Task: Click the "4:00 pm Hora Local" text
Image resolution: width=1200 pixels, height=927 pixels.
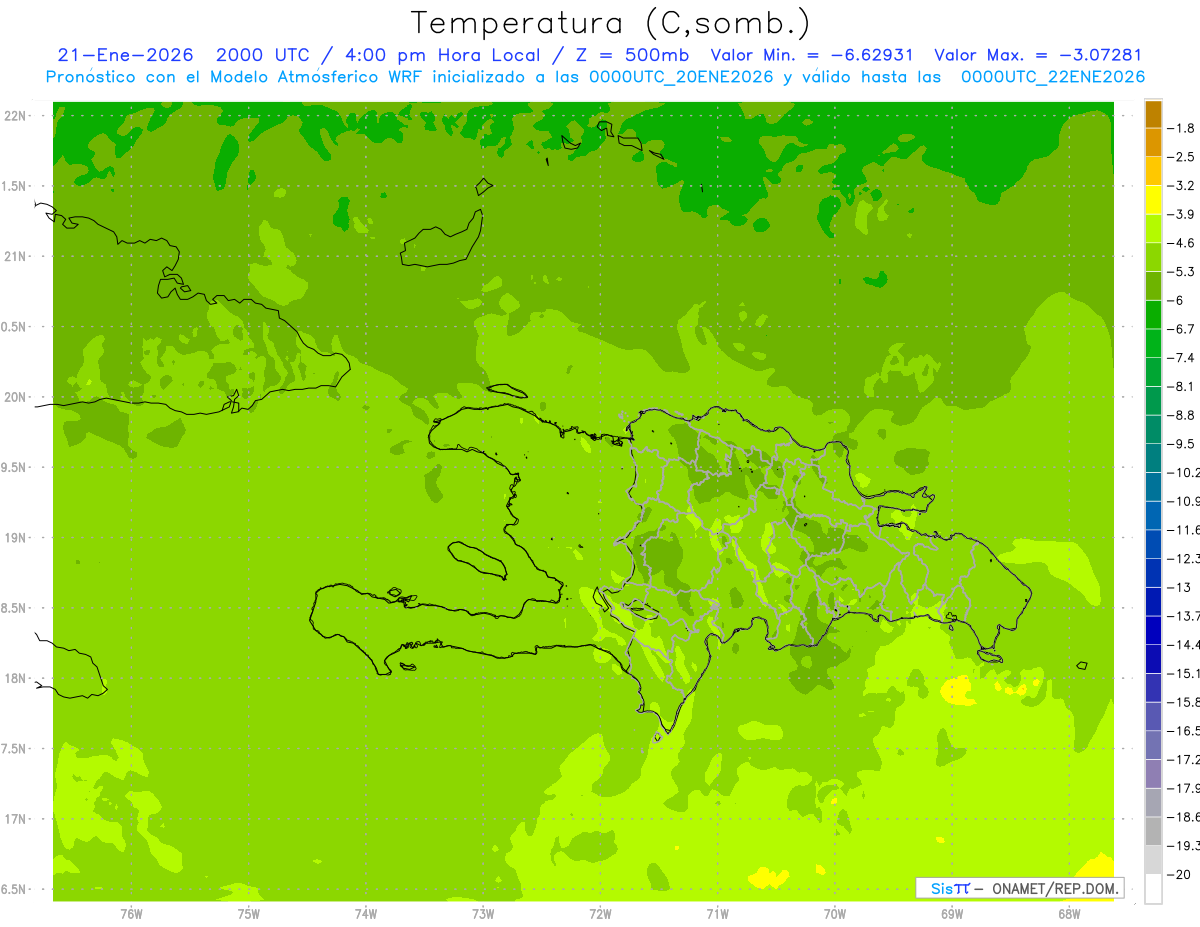Action: pos(443,55)
